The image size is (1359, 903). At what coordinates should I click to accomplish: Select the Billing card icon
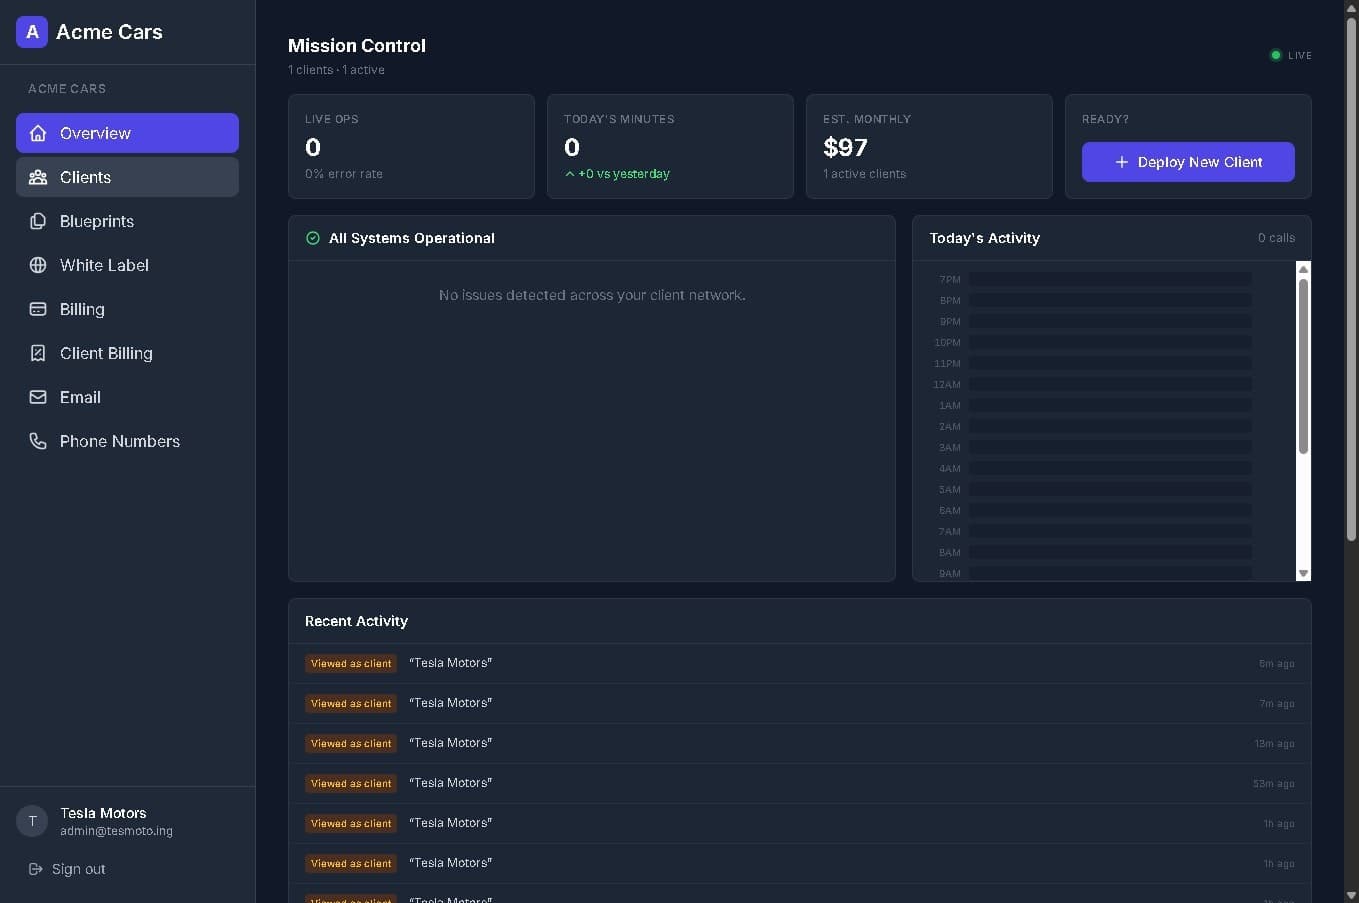point(38,309)
